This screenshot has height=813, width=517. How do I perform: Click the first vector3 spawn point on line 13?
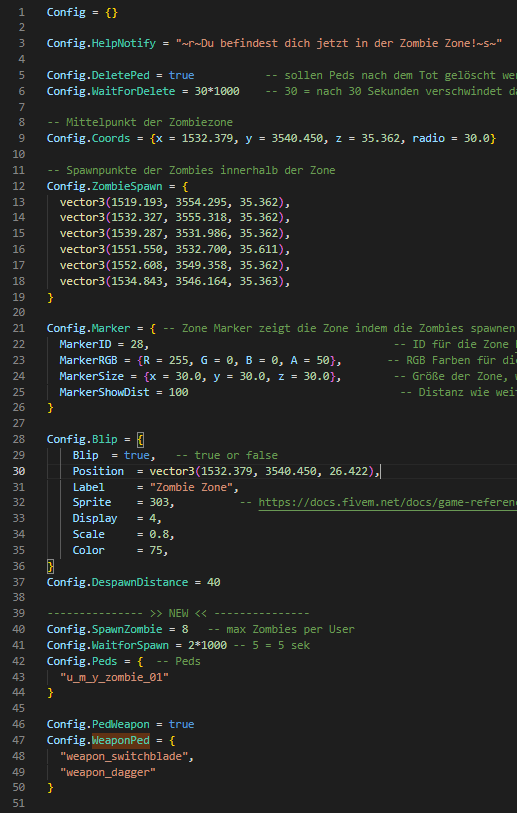coord(175,202)
